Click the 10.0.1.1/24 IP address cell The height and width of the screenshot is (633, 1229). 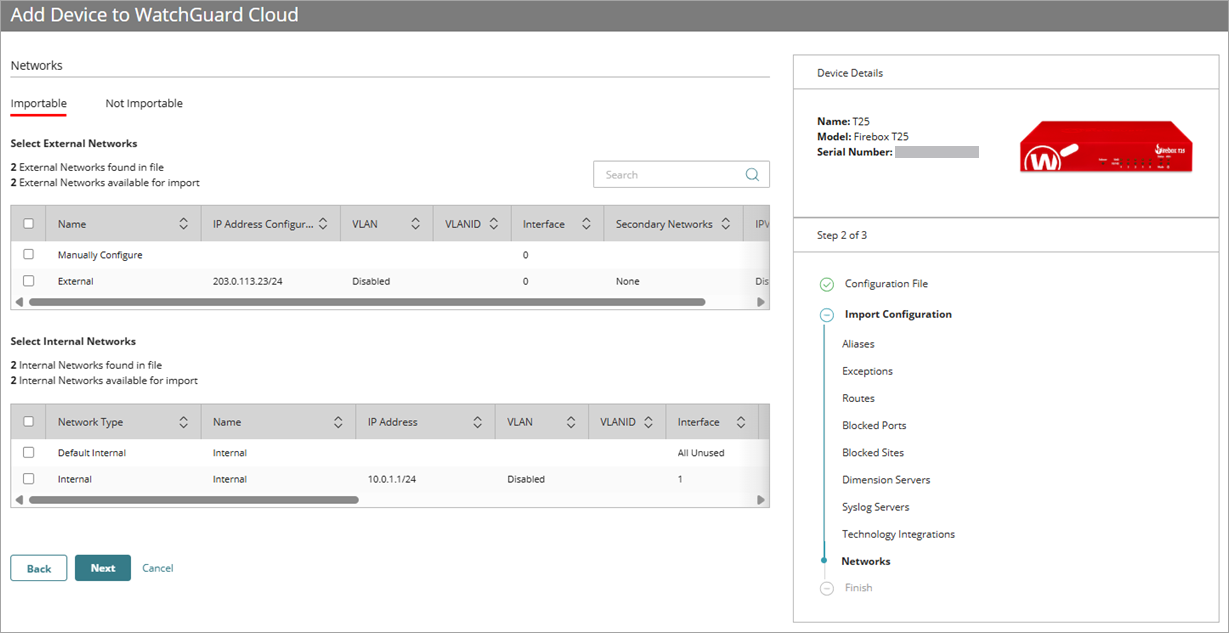392,479
